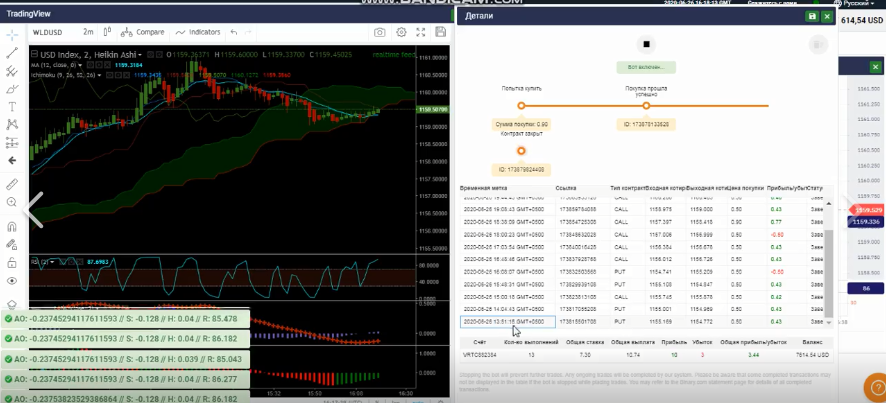Hide the MA indicator via its eye icon

(x=88, y=65)
